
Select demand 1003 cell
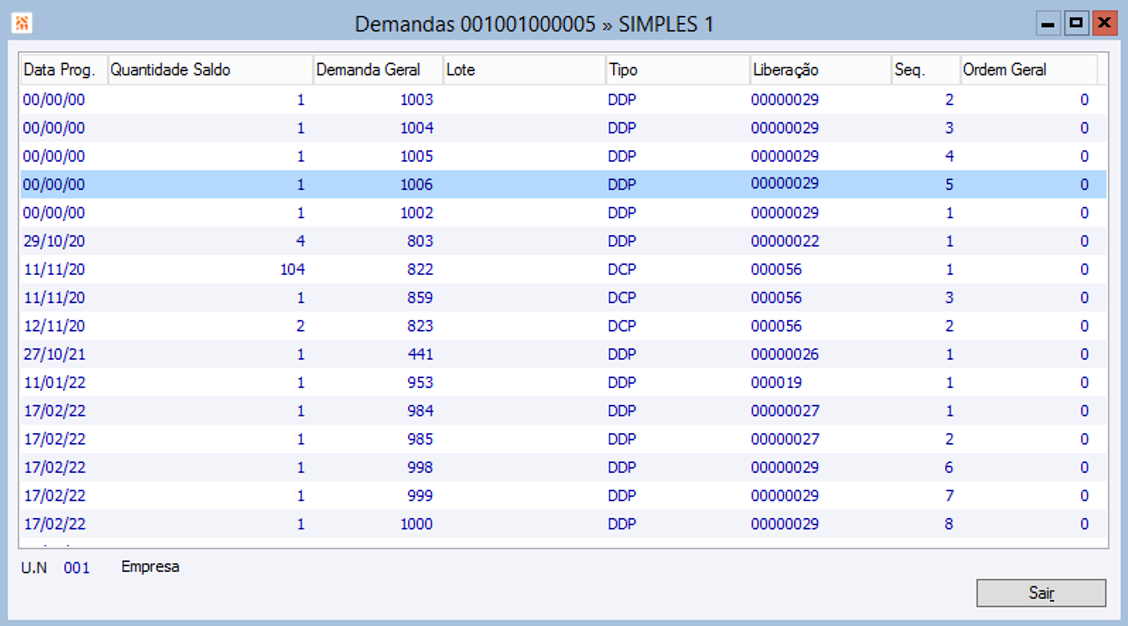[417, 100]
